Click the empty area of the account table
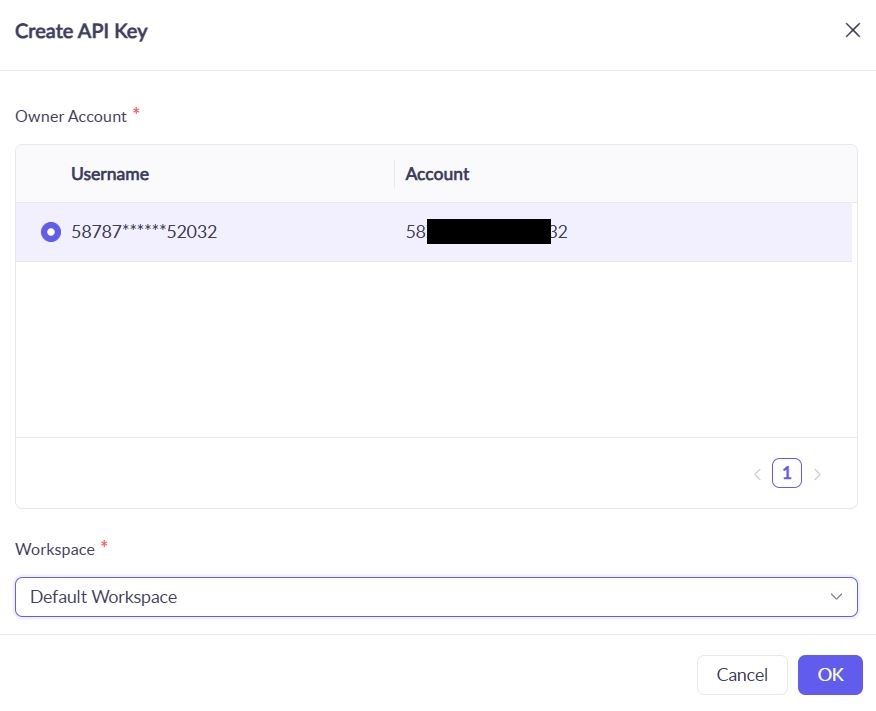Screen dimensions: 876x711 pos(436,349)
